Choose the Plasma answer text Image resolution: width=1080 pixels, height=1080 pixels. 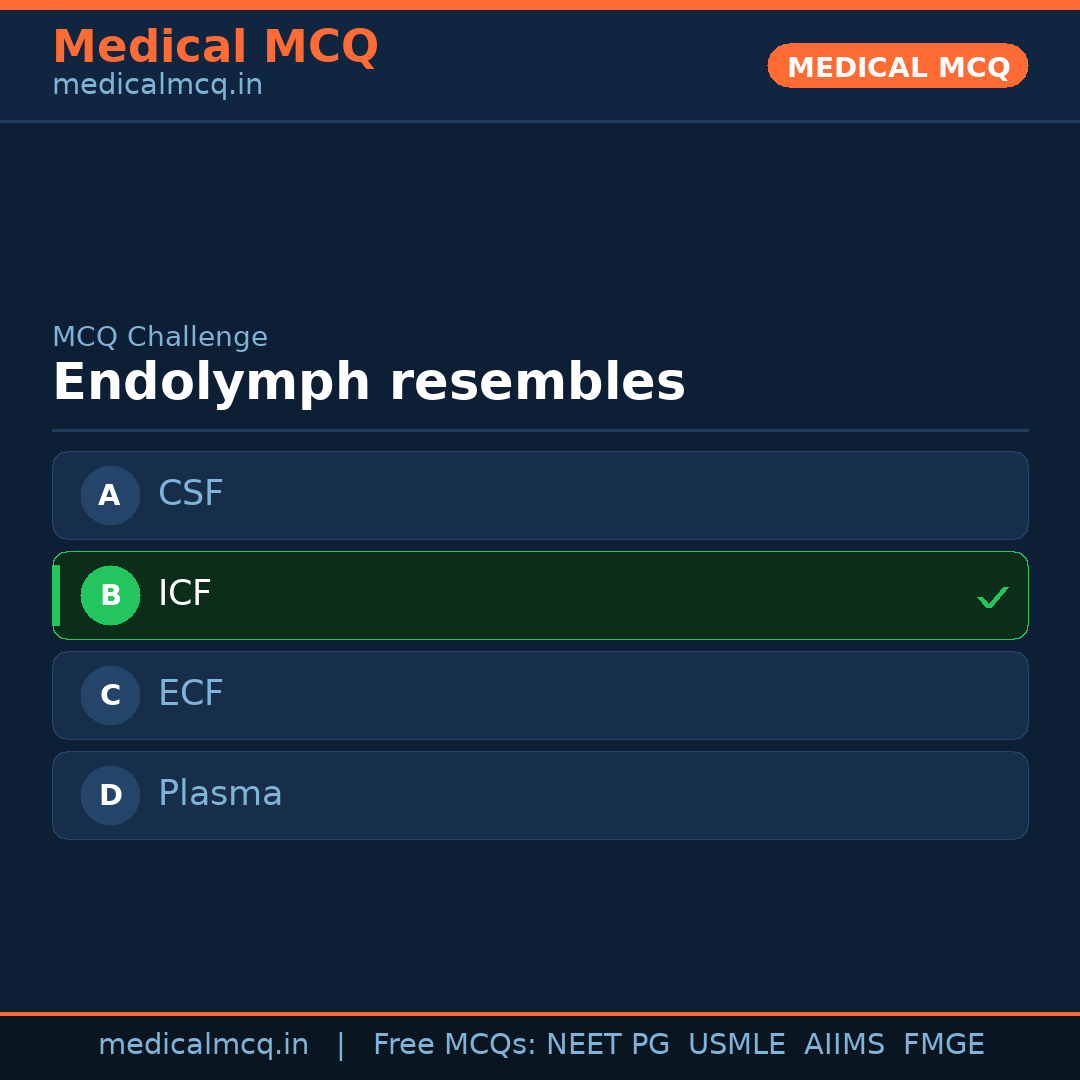[x=220, y=794]
